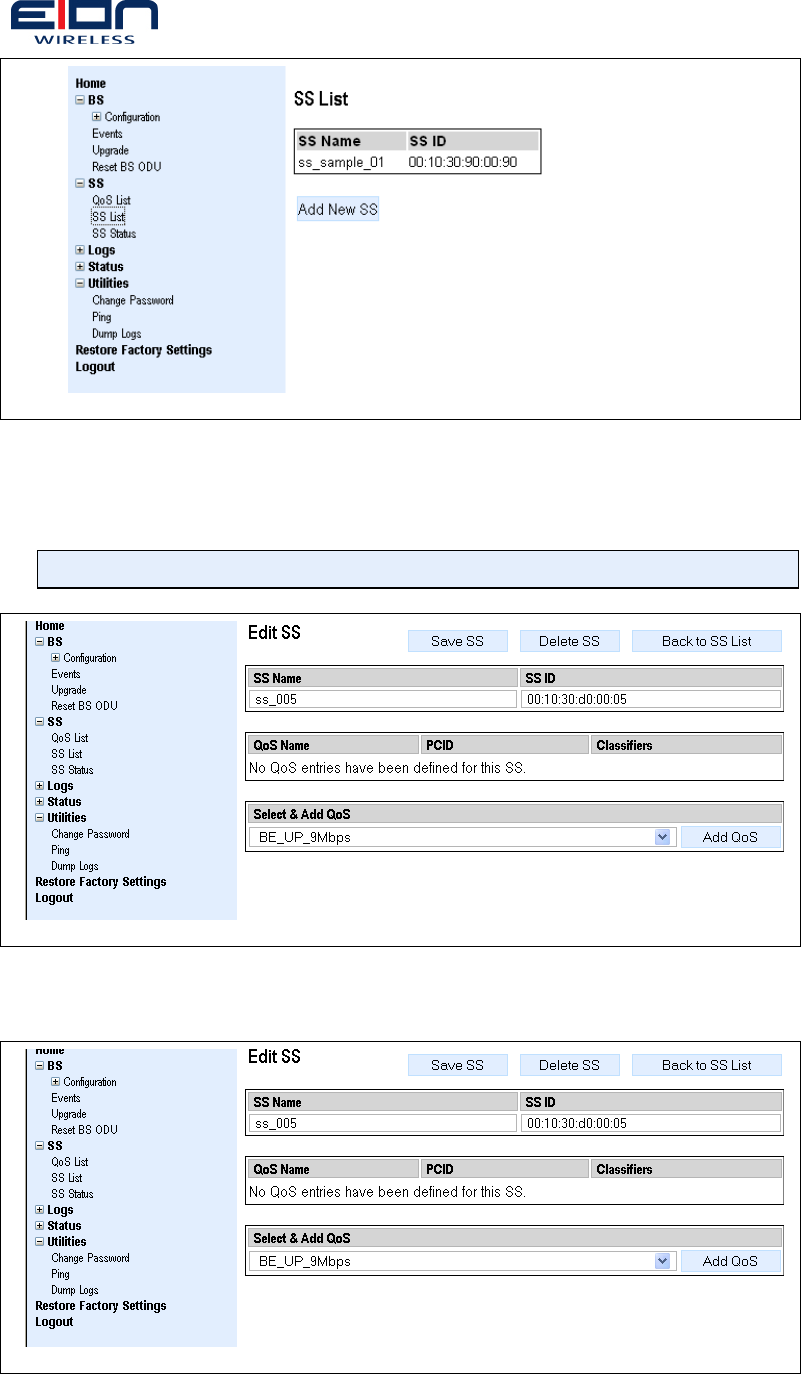Select Reset BS ODU in bottom Edit SS page
The height and width of the screenshot is (1374, 801).
84,1130
